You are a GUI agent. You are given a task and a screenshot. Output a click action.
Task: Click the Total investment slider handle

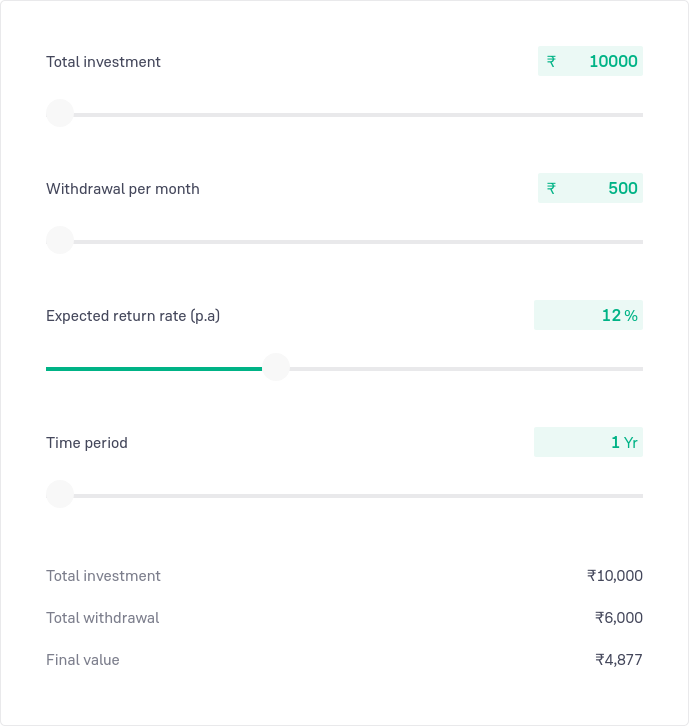60,113
